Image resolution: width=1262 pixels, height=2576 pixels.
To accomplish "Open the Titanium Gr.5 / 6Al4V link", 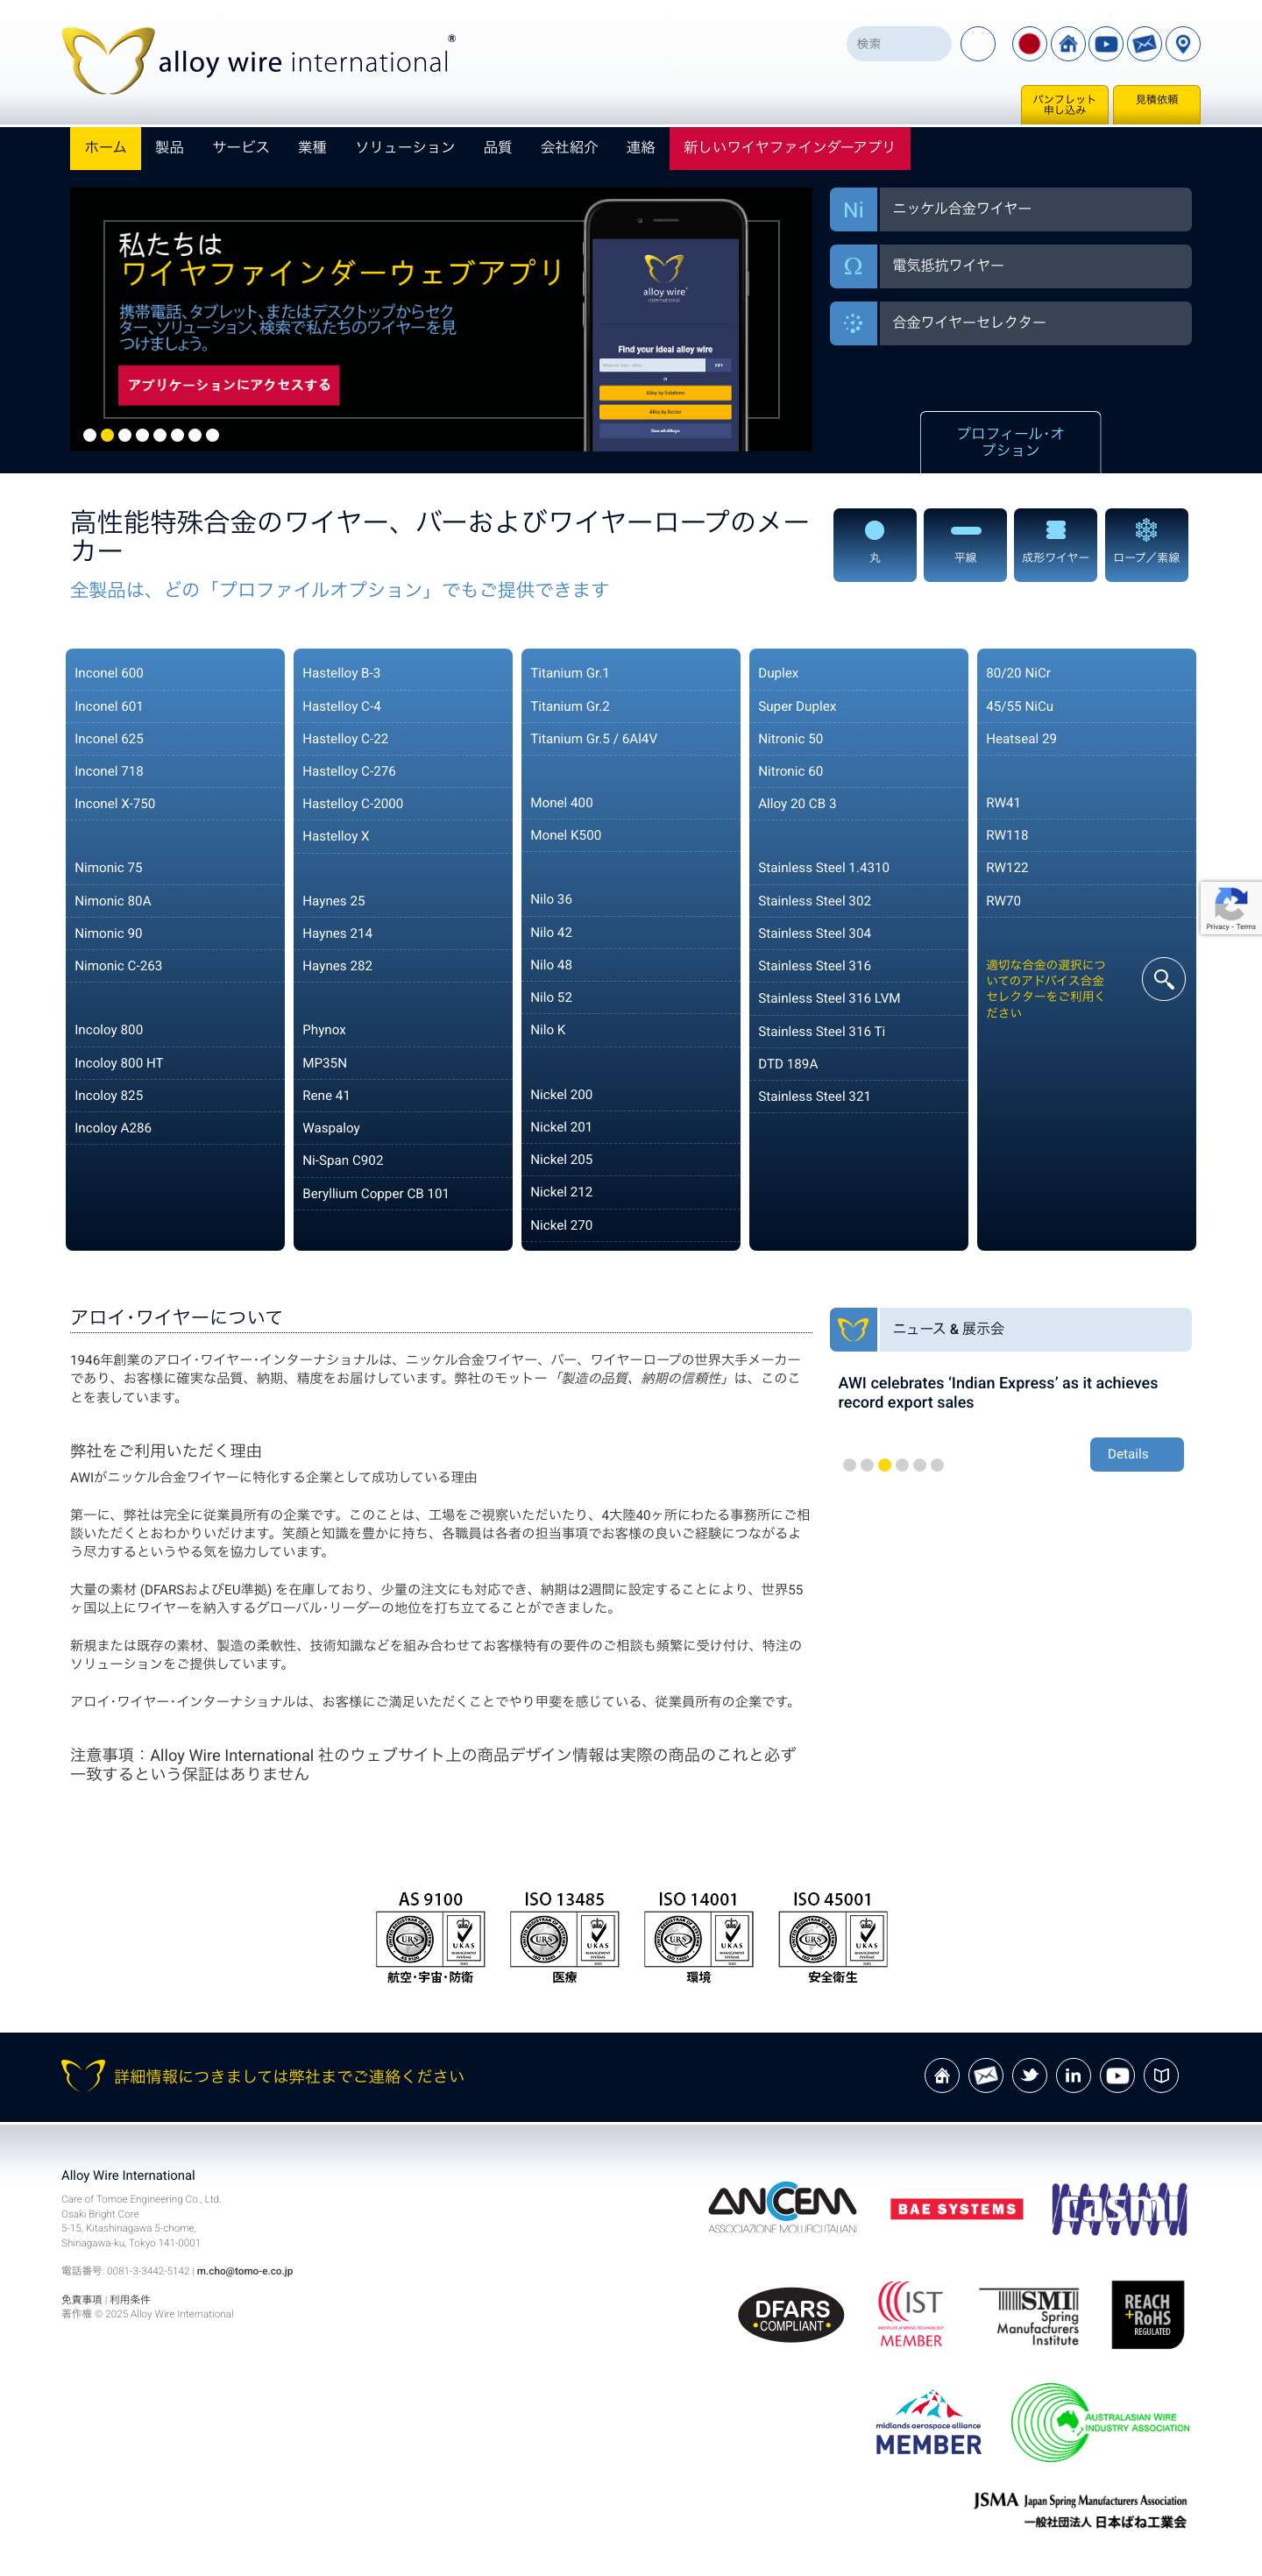I will click(x=631, y=739).
